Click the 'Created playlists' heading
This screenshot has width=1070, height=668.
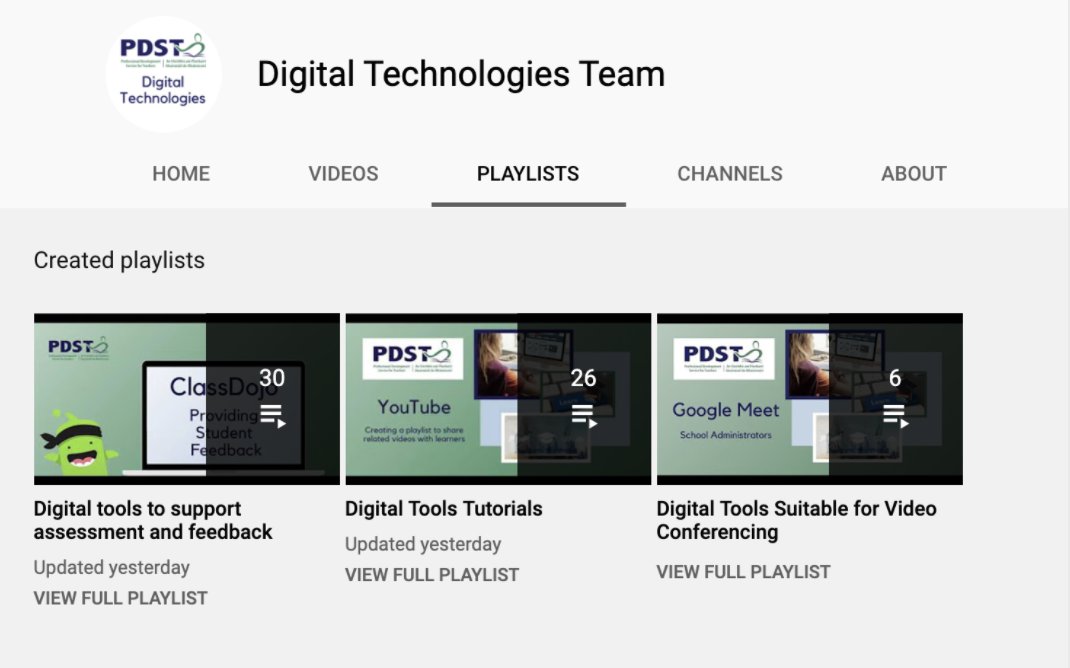point(119,260)
